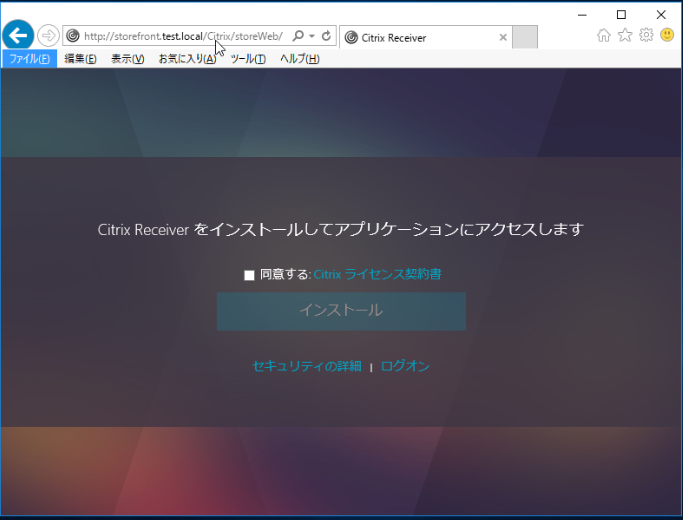Click the Citrix Receiver tab favicon
Viewport: 683px width, 520px height.
pos(351,38)
